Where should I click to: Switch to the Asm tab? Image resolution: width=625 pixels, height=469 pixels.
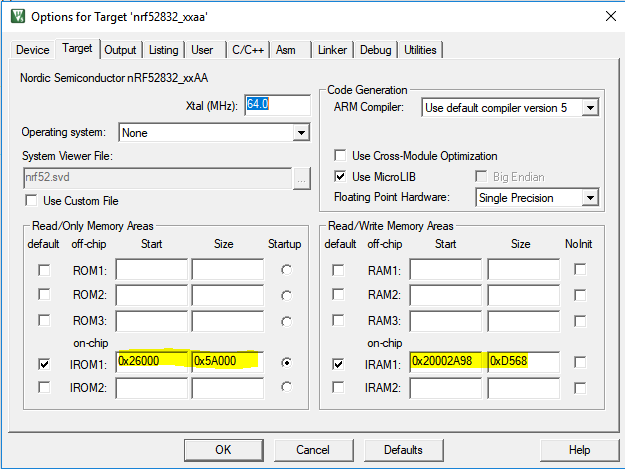click(286, 50)
